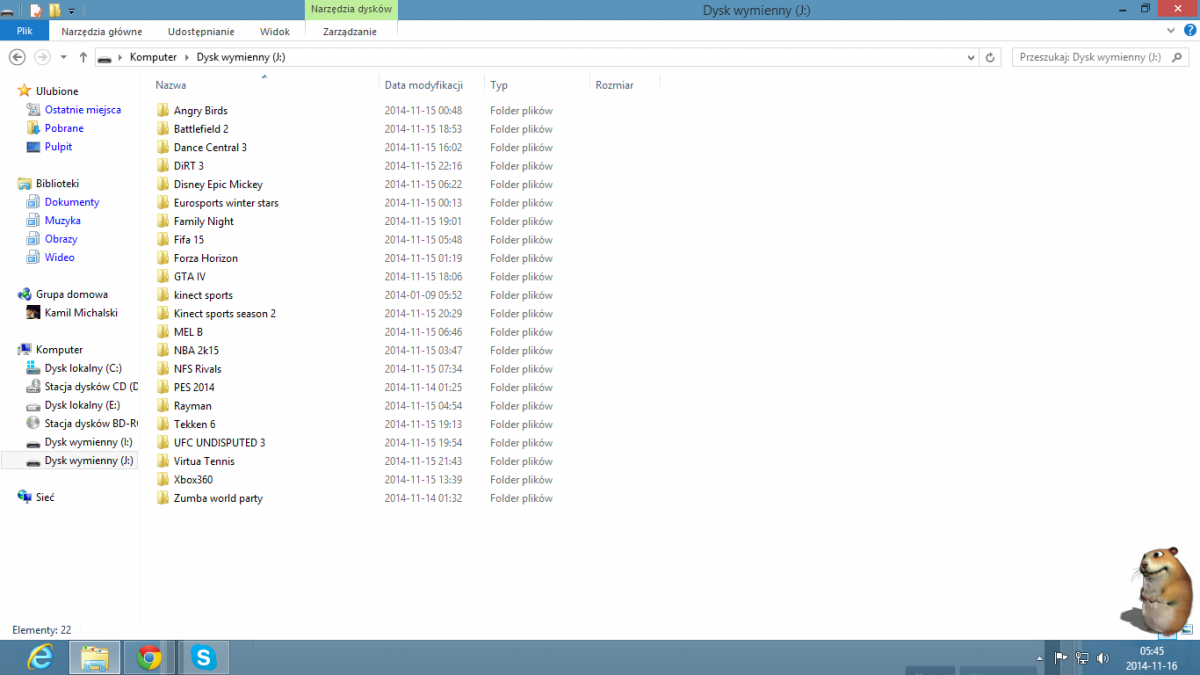The height and width of the screenshot is (675, 1200).
Task: Click the New folder quick access icon
Action: pyautogui.click(x=55, y=11)
